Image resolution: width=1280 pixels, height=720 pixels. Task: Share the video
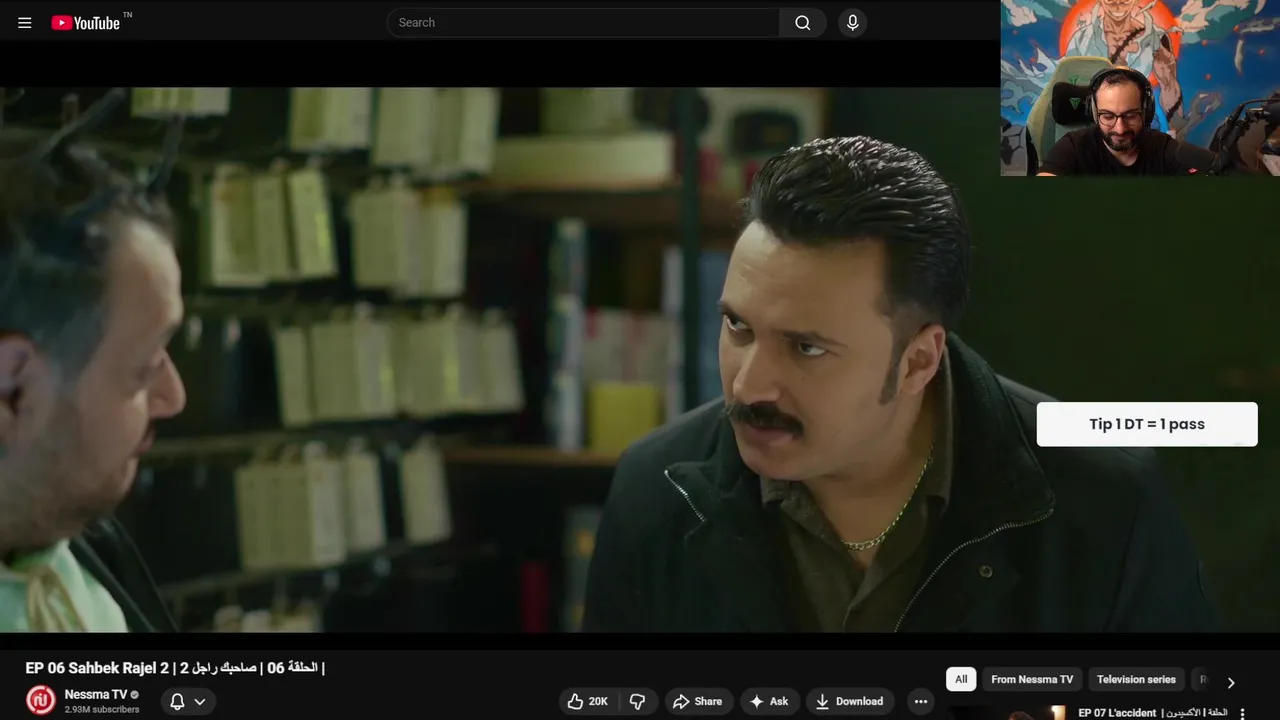click(x=698, y=701)
